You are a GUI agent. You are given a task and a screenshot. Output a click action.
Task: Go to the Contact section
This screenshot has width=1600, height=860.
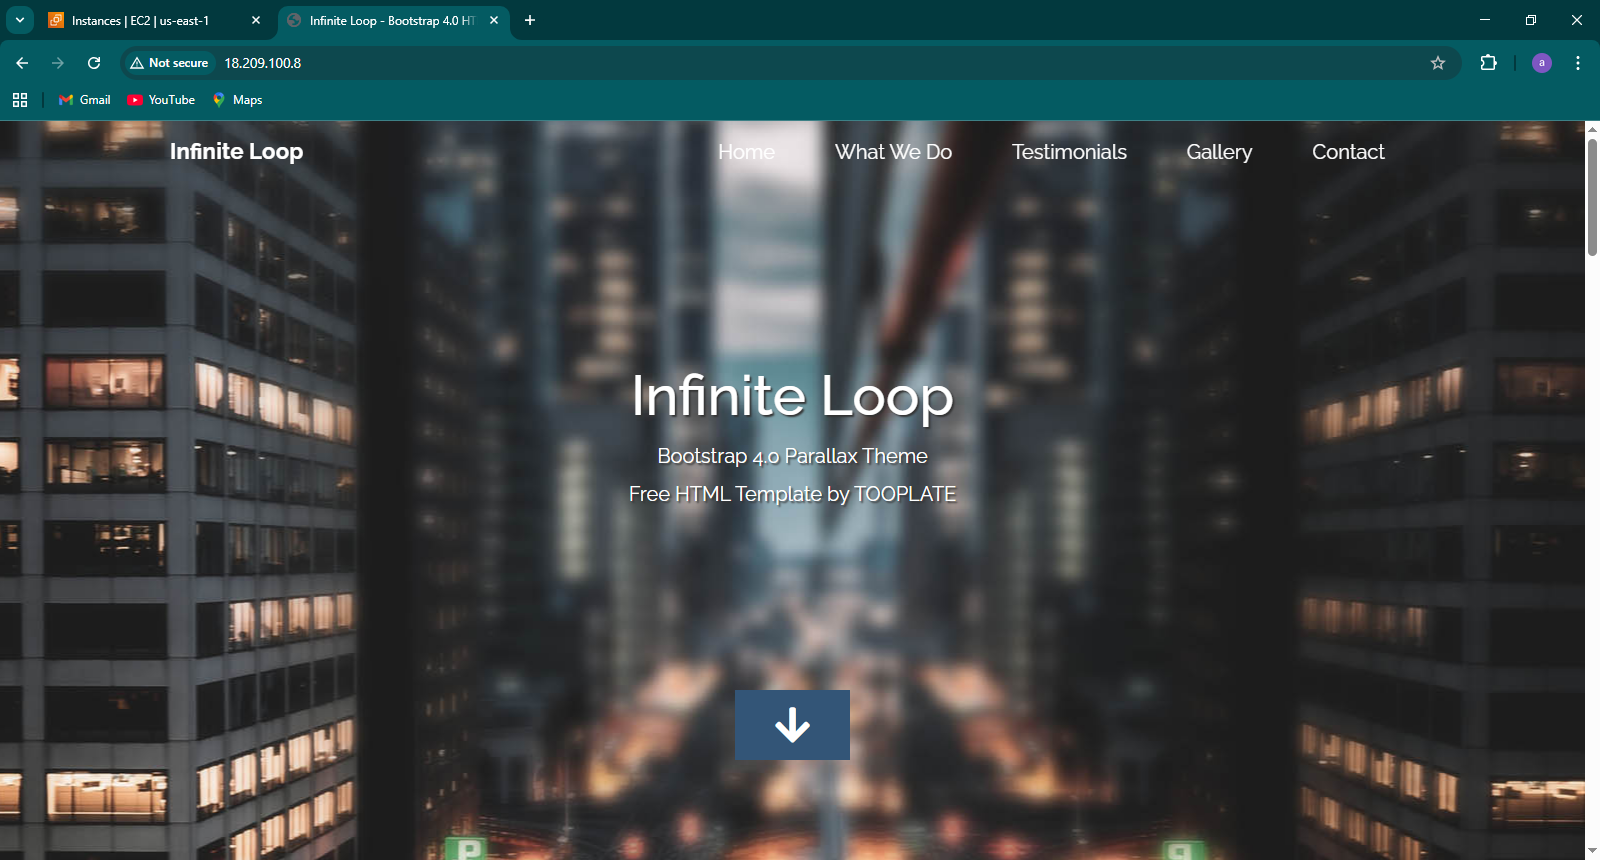click(x=1348, y=152)
